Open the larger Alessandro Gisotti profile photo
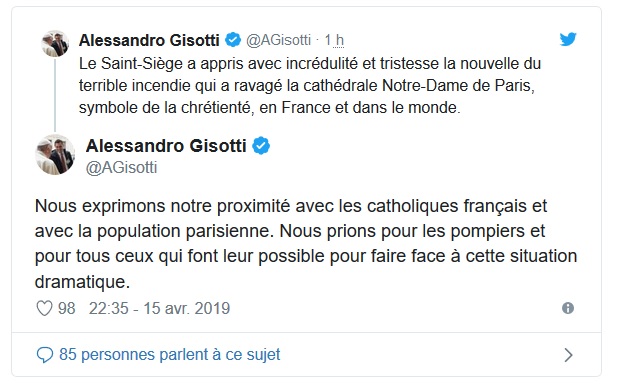Screen dimensions: 617x385 pyautogui.click(x=55, y=155)
